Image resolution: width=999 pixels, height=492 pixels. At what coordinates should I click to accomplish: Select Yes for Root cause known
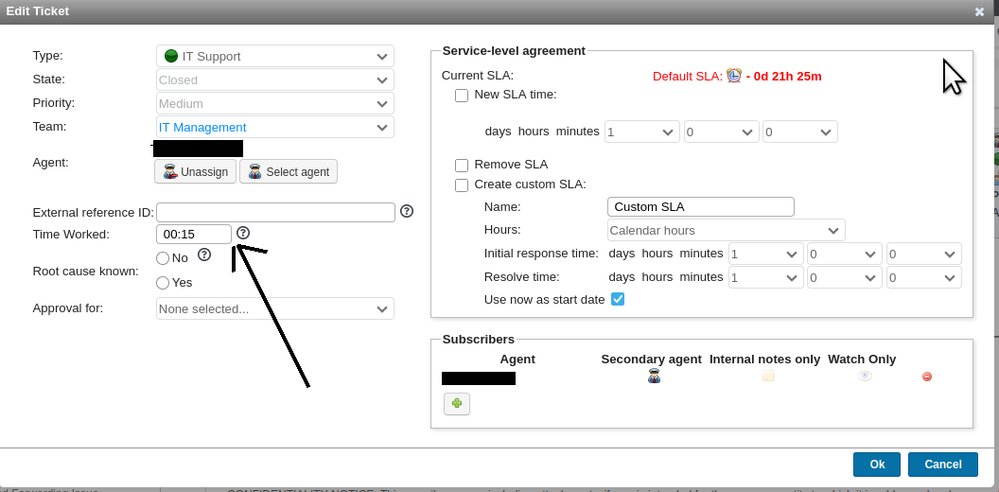pos(163,283)
